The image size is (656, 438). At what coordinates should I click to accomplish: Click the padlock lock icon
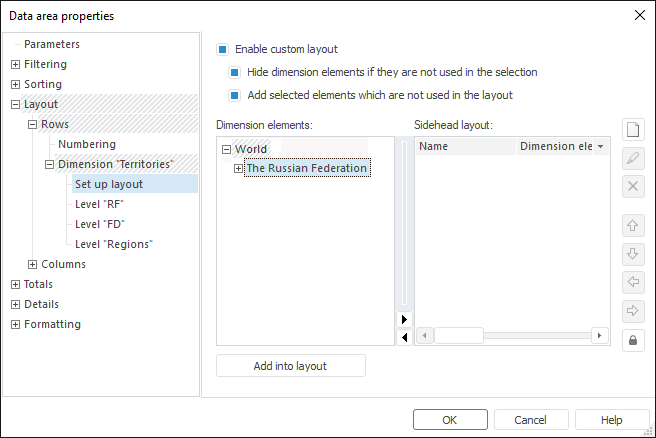coord(632,340)
